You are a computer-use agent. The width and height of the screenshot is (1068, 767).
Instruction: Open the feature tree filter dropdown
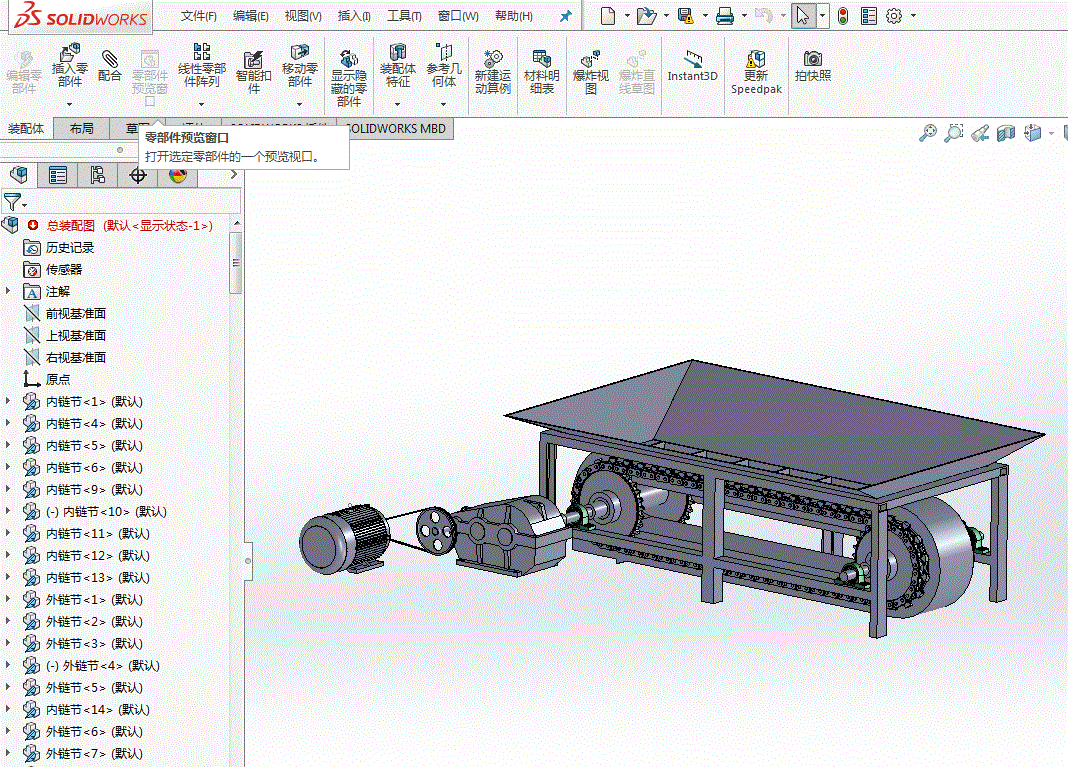[15, 202]
